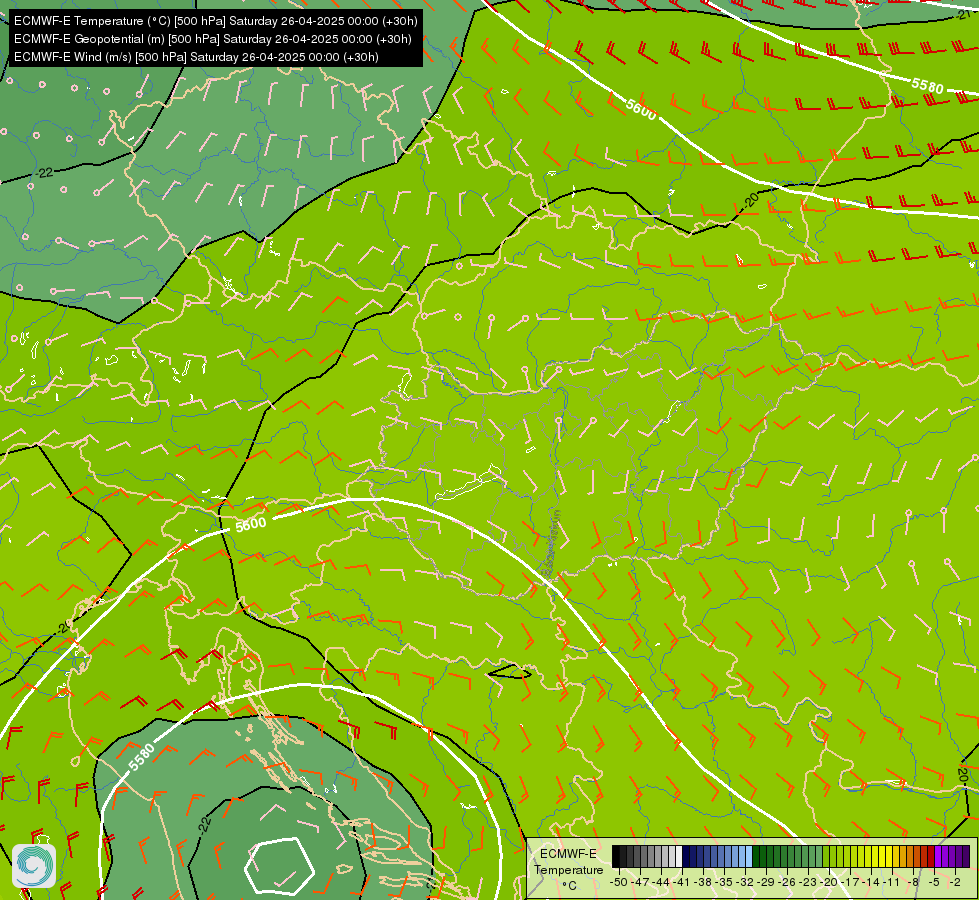
Task: Click the legend tick label '-5'
Action: [x=934, y=882]
